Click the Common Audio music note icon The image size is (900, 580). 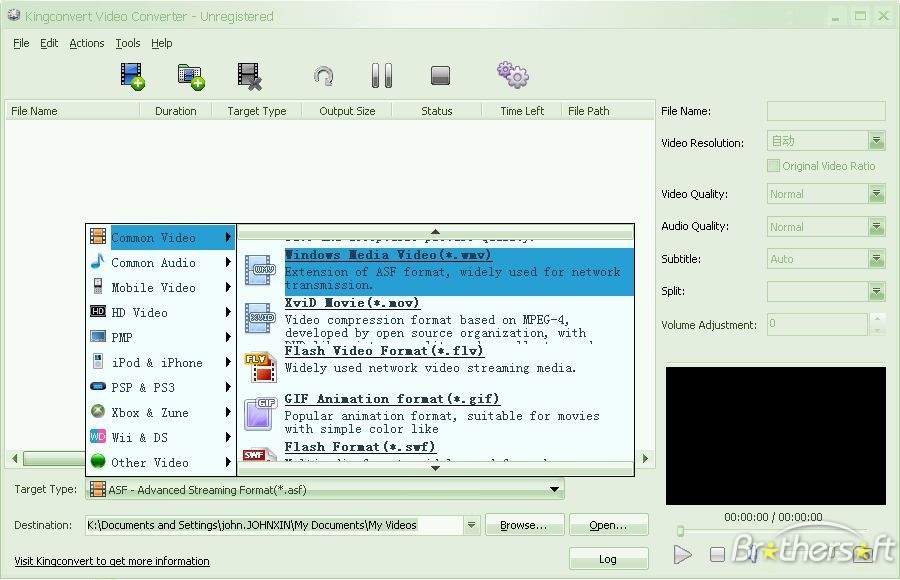coord(98,261)
